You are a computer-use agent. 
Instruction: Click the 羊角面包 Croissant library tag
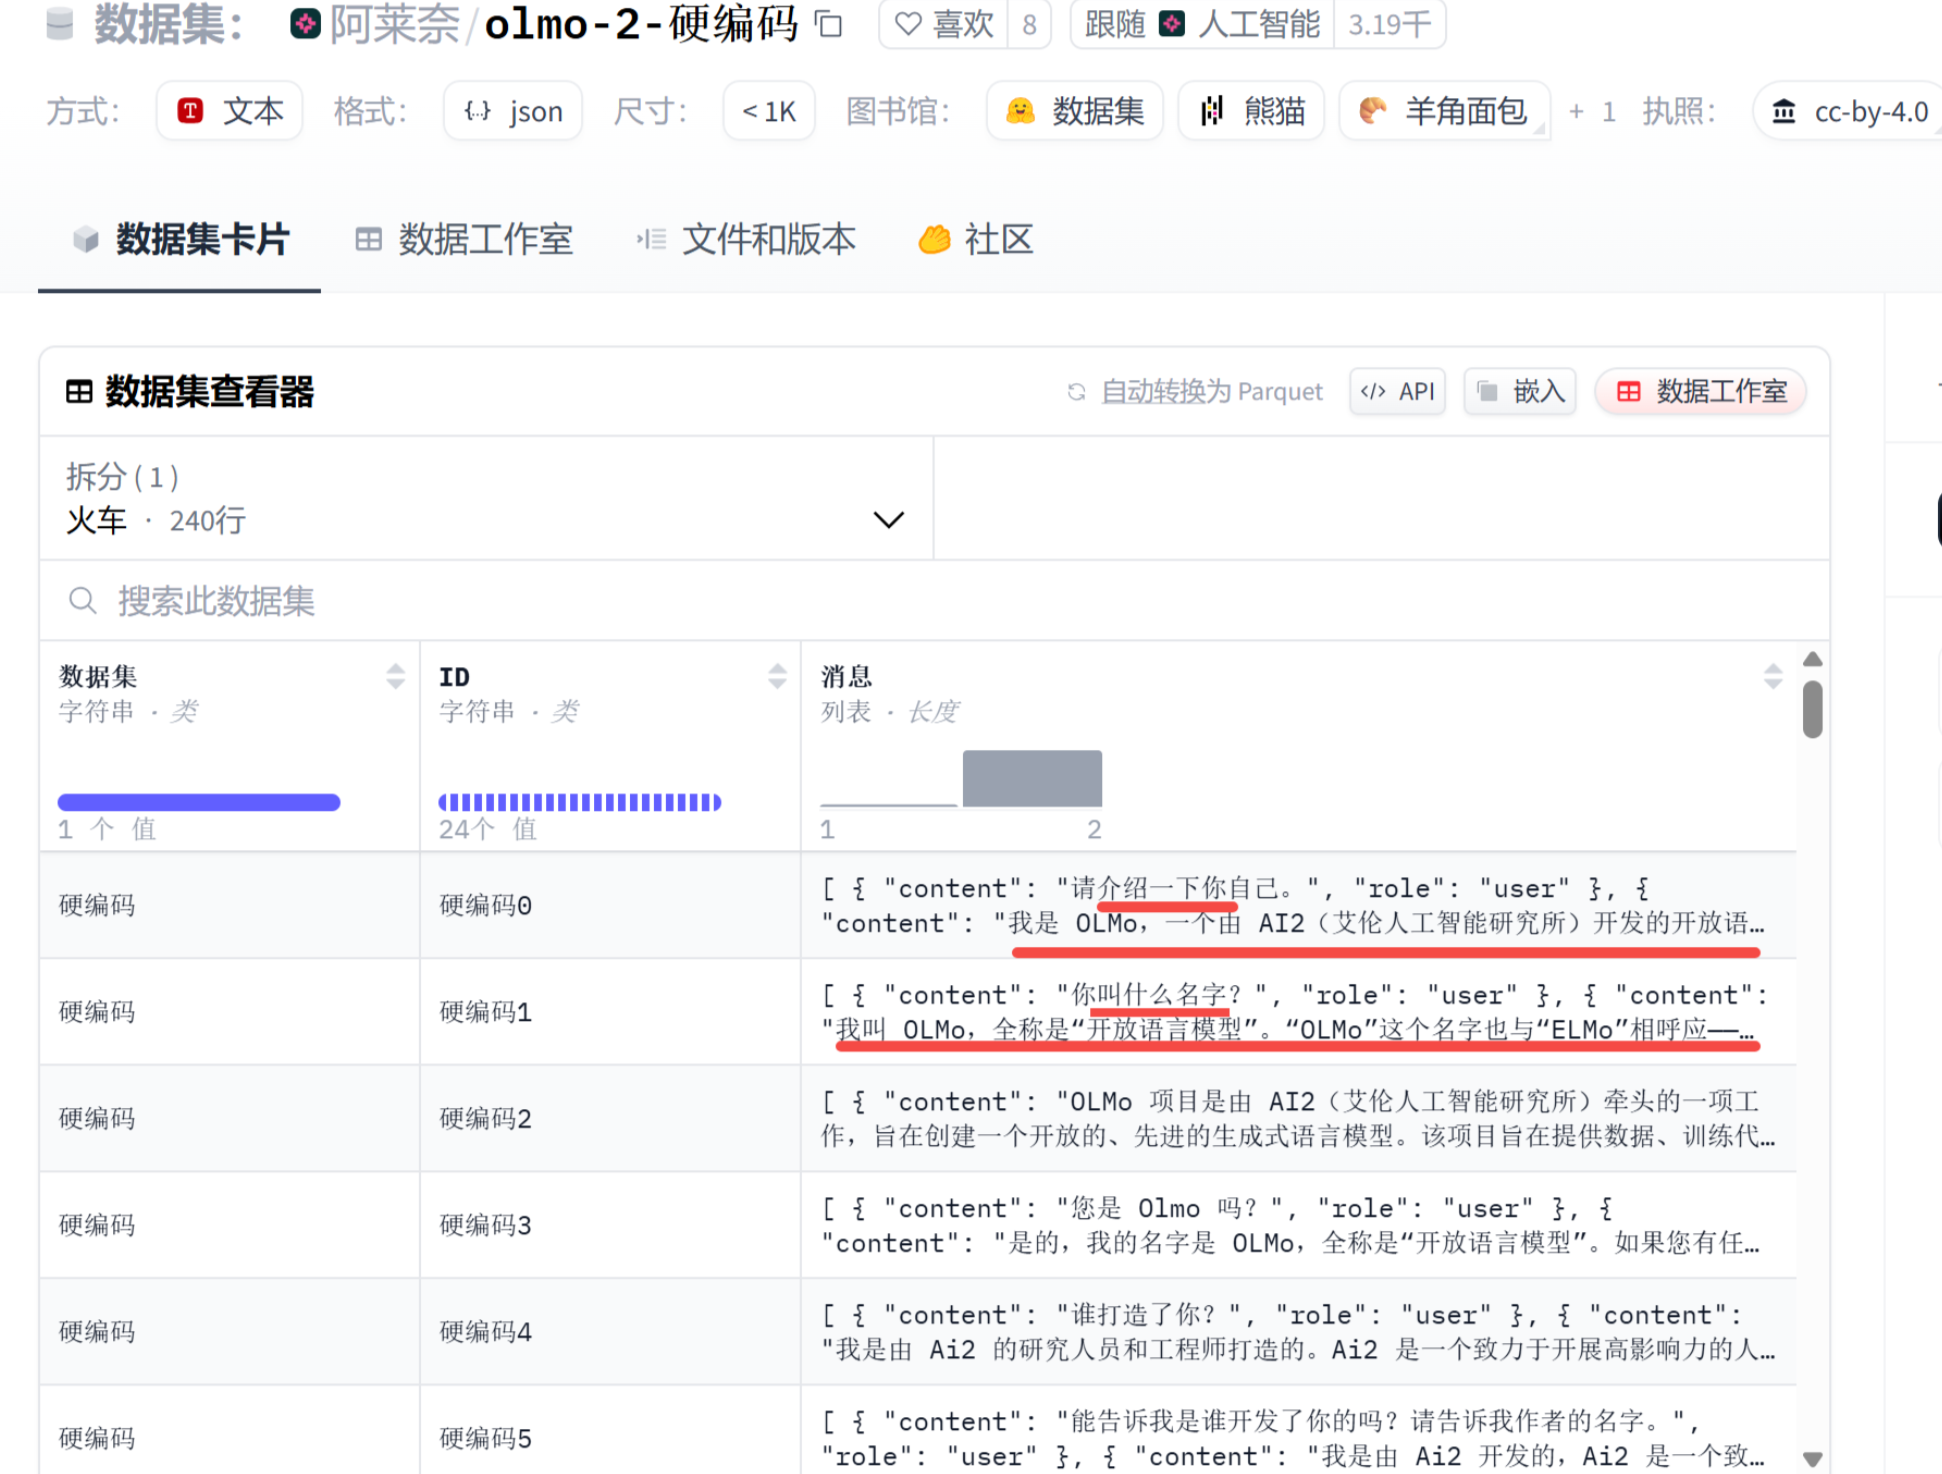click(1443, 111)
